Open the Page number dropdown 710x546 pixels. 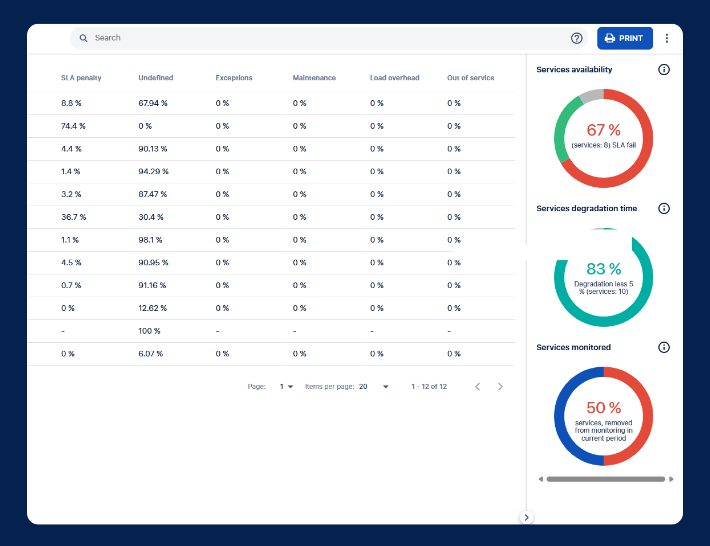pos(286,386)
